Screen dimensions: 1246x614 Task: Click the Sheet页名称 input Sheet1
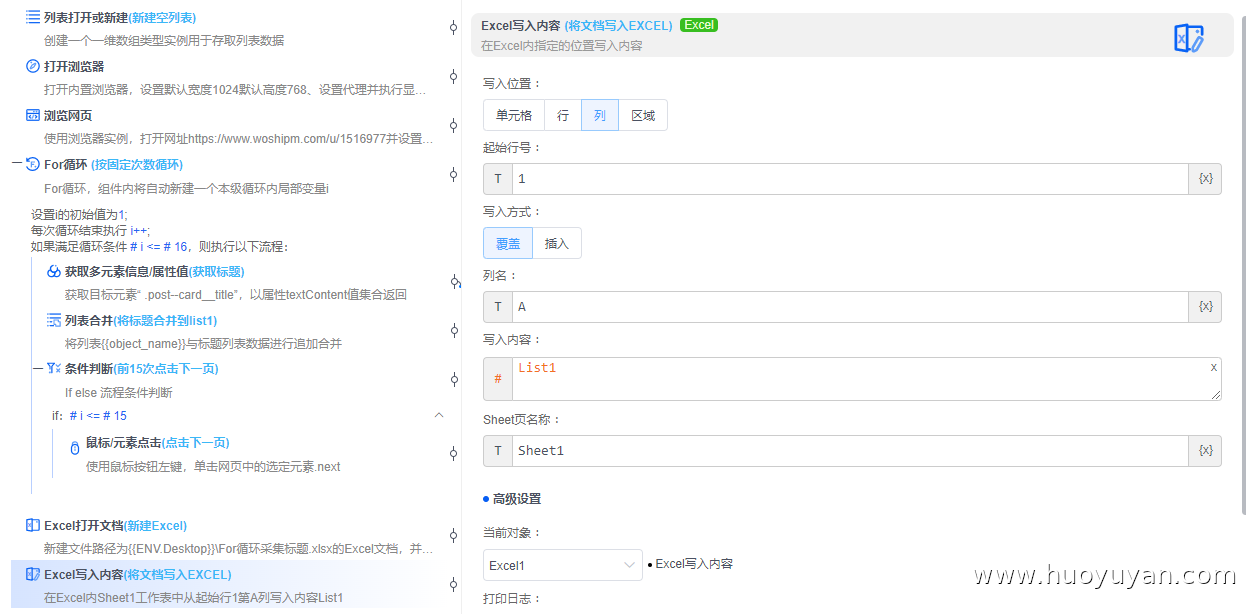point(850,451)
